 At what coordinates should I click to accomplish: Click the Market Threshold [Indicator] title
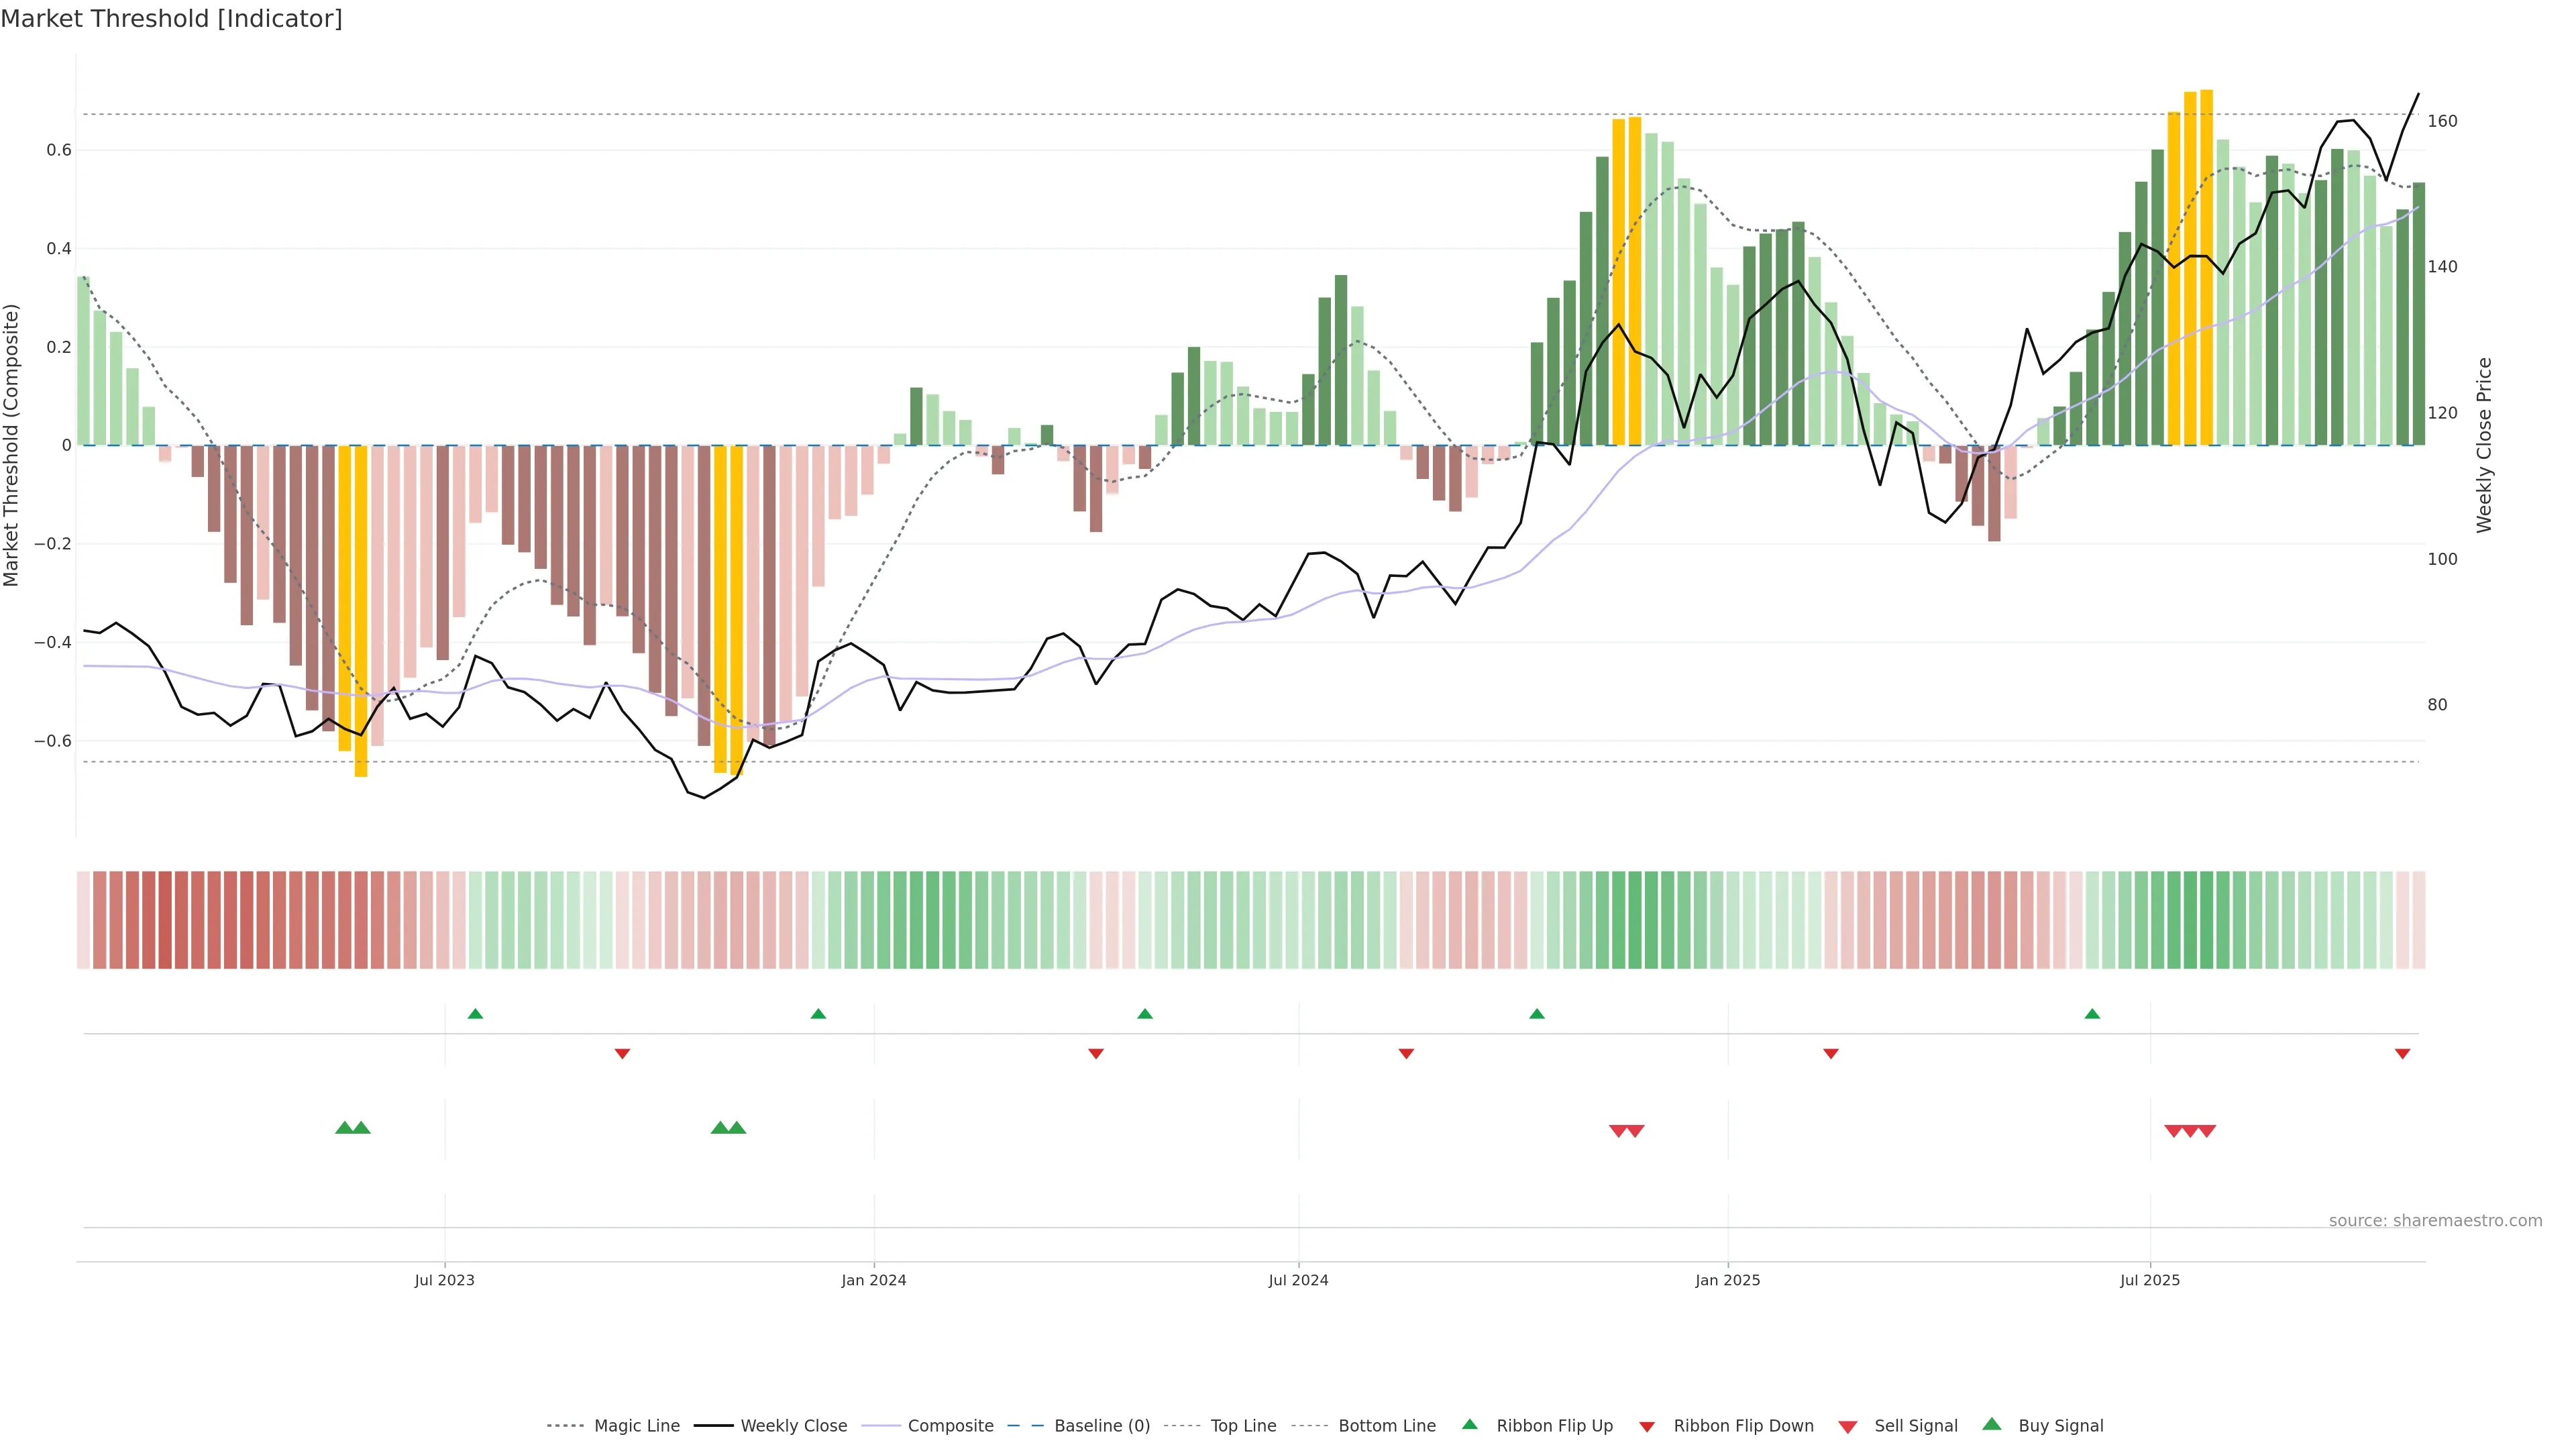171,19
